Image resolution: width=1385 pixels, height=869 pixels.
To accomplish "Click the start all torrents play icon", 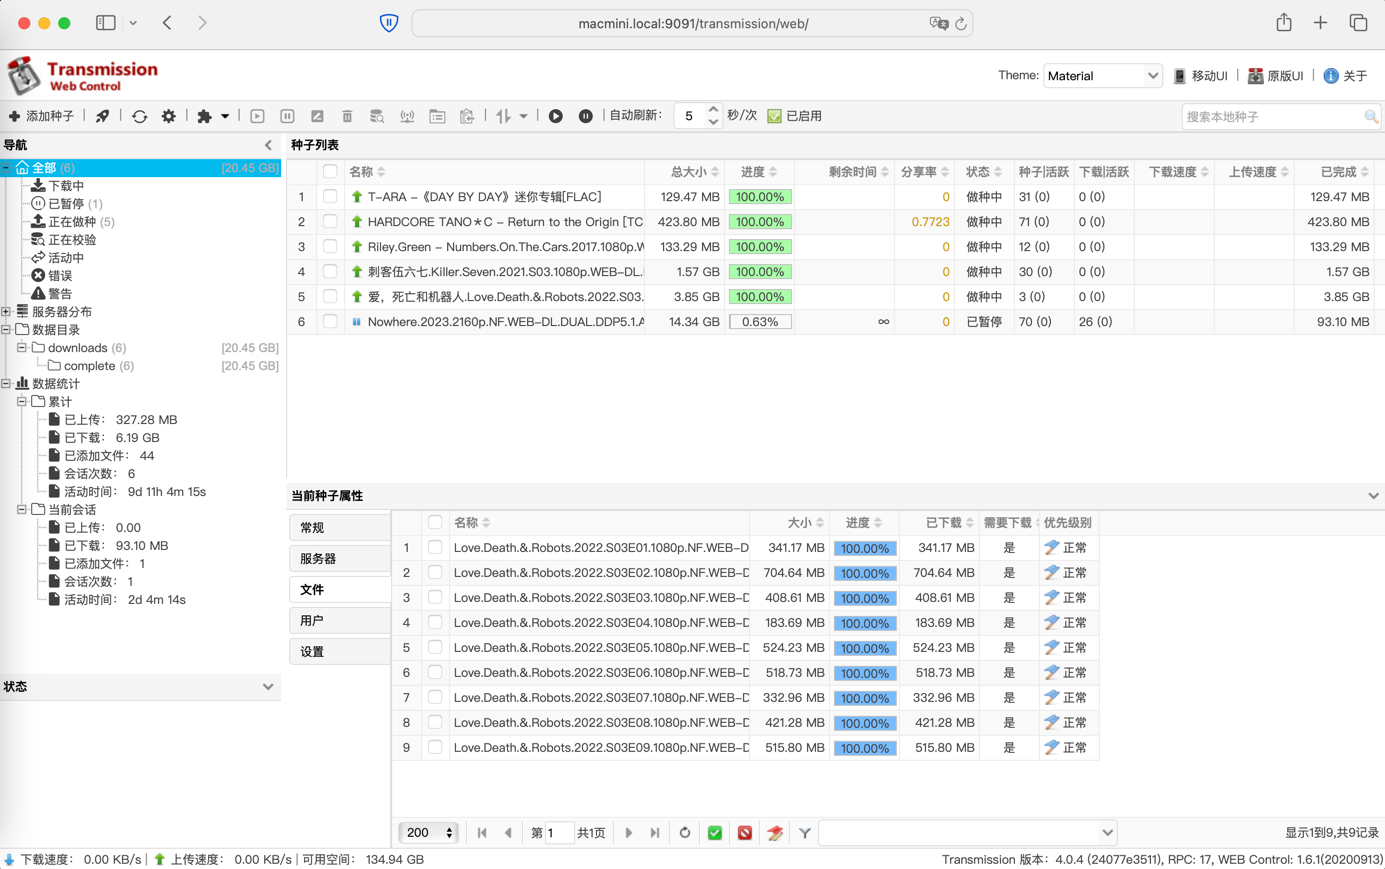I will pyautogui.click(x=556, y=116).
